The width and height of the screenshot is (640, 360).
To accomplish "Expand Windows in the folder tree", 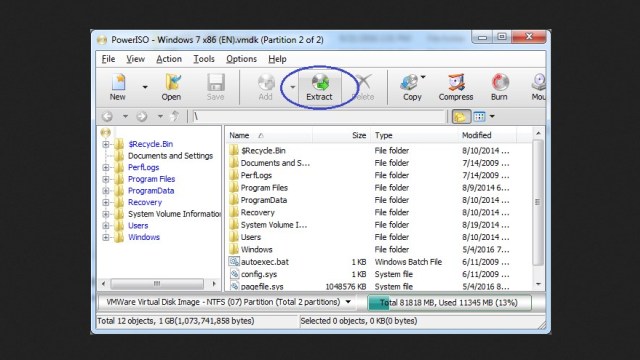I will 106,237.
